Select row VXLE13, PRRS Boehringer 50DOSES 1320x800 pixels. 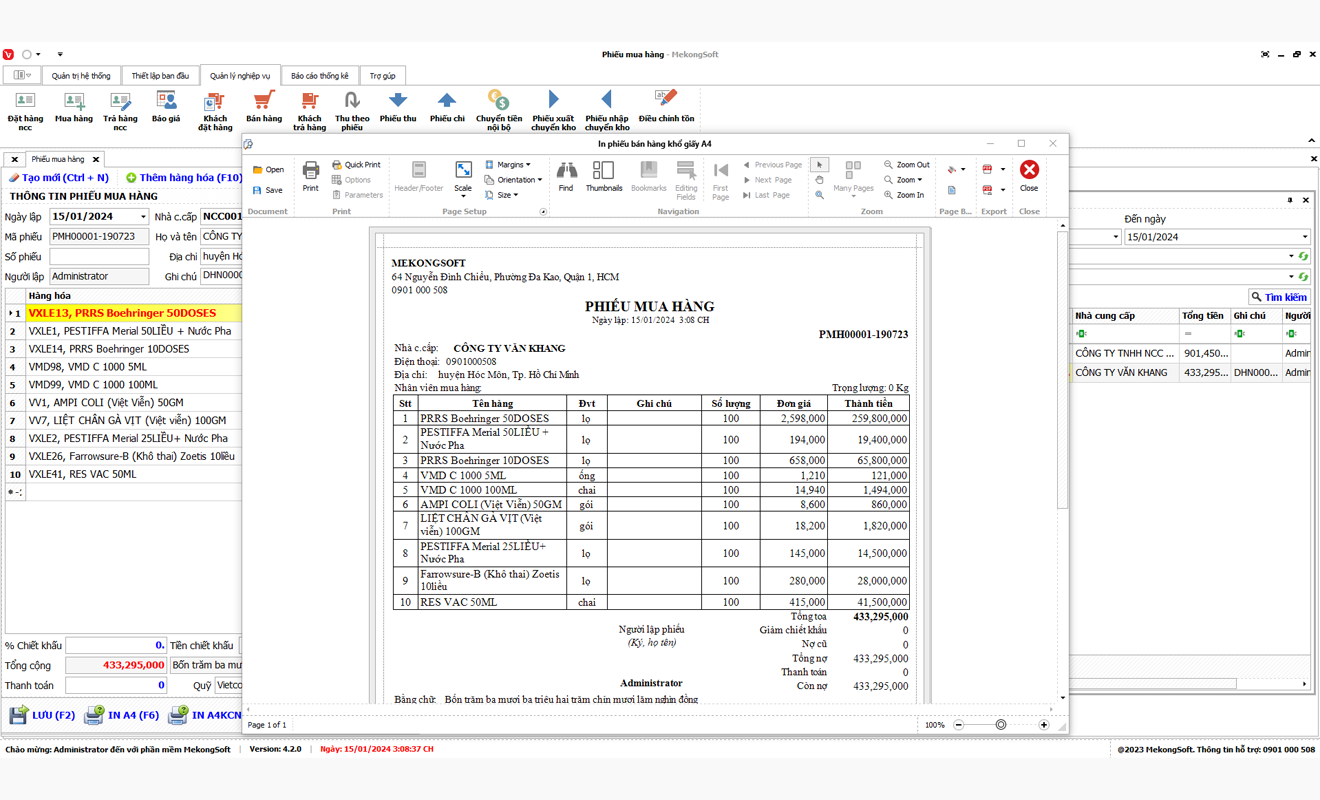124,313
